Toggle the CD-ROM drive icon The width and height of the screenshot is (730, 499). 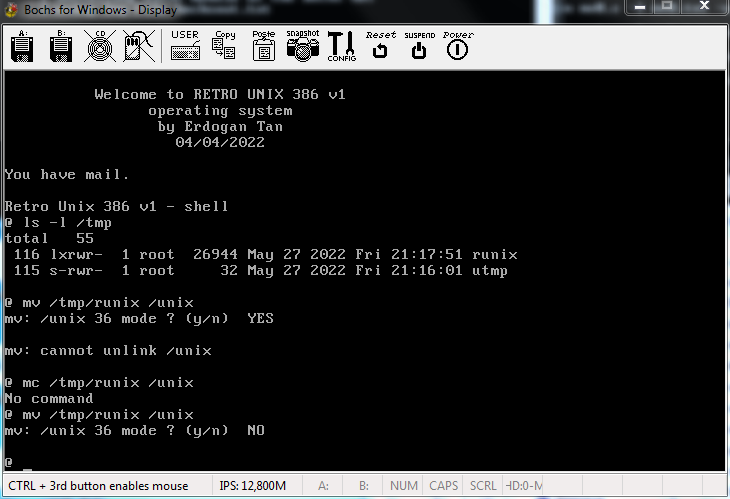point(100,47)
